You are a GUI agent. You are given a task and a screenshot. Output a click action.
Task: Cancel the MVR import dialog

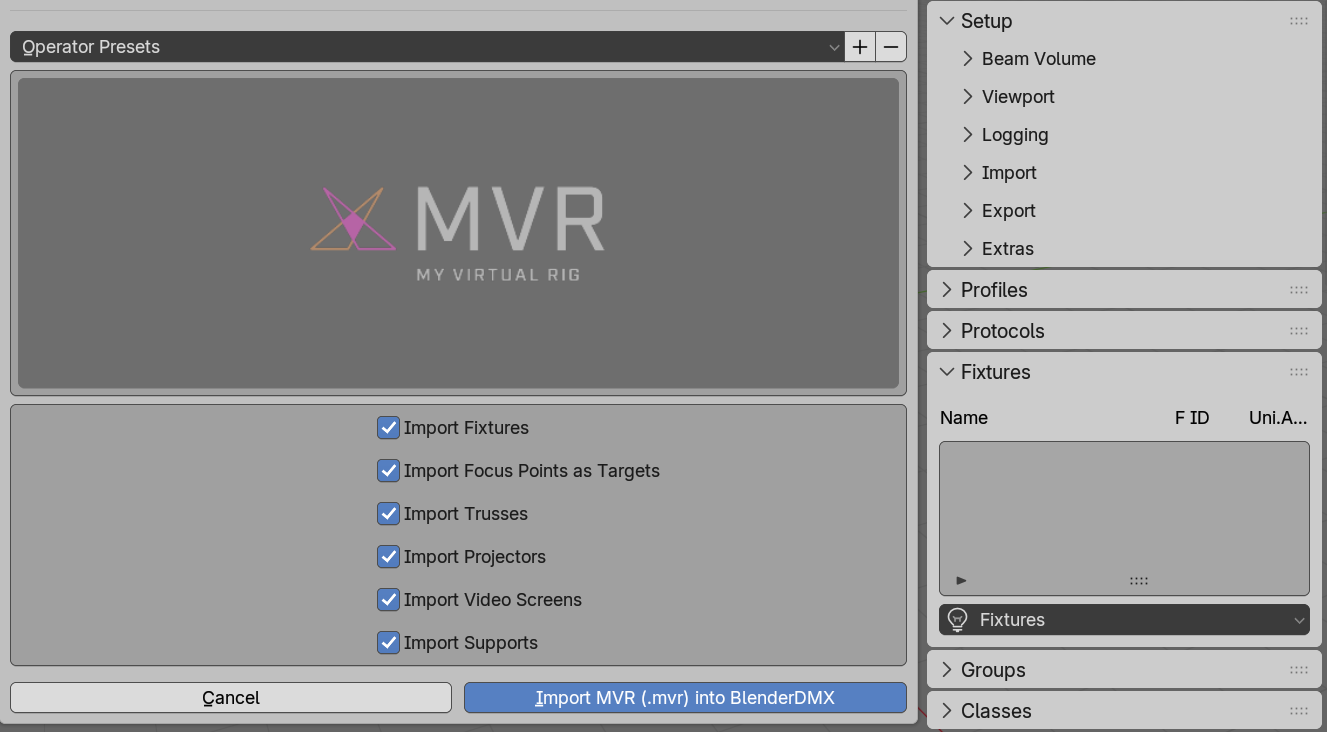[x=231, y=698]
